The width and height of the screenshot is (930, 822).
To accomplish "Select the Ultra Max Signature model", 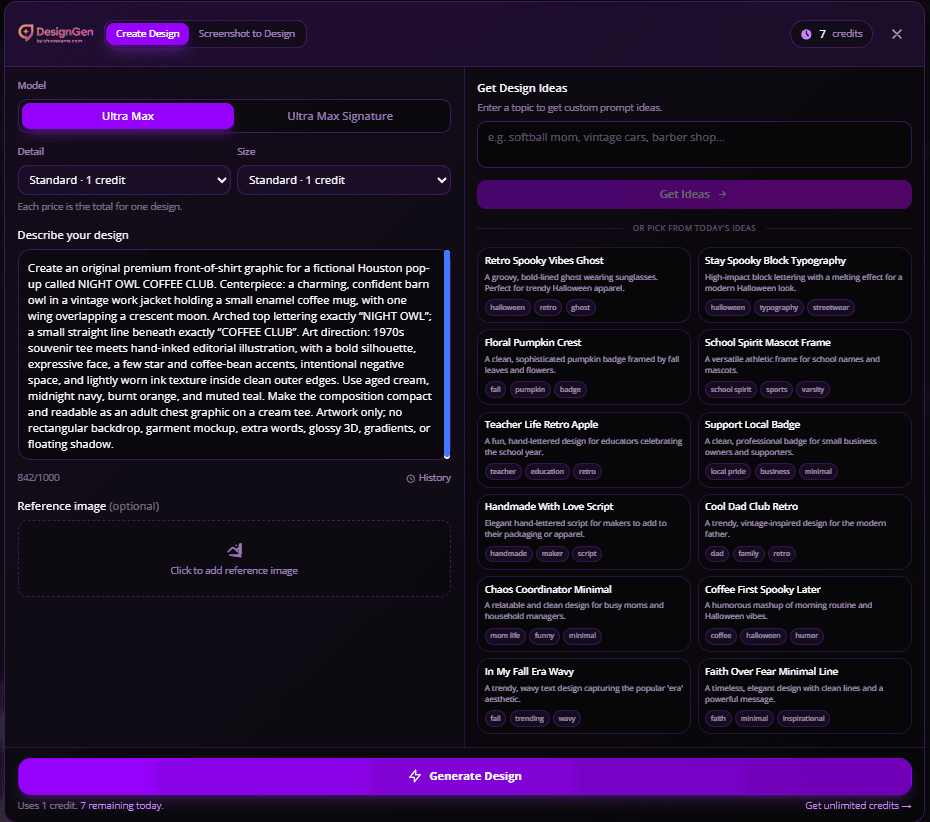I will coord(340,116).
